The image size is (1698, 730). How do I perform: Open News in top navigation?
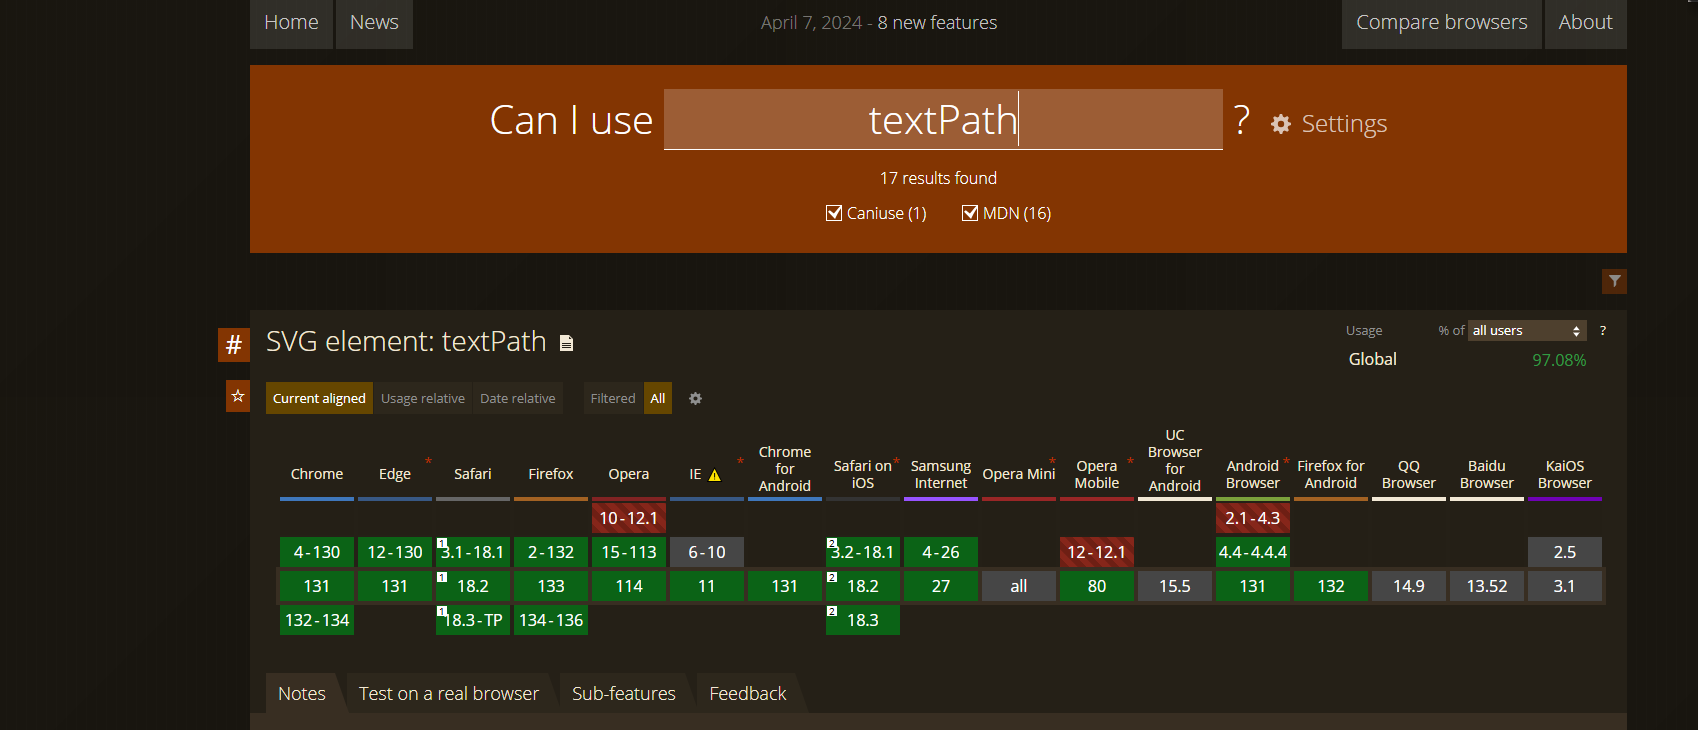coord(374,22)
